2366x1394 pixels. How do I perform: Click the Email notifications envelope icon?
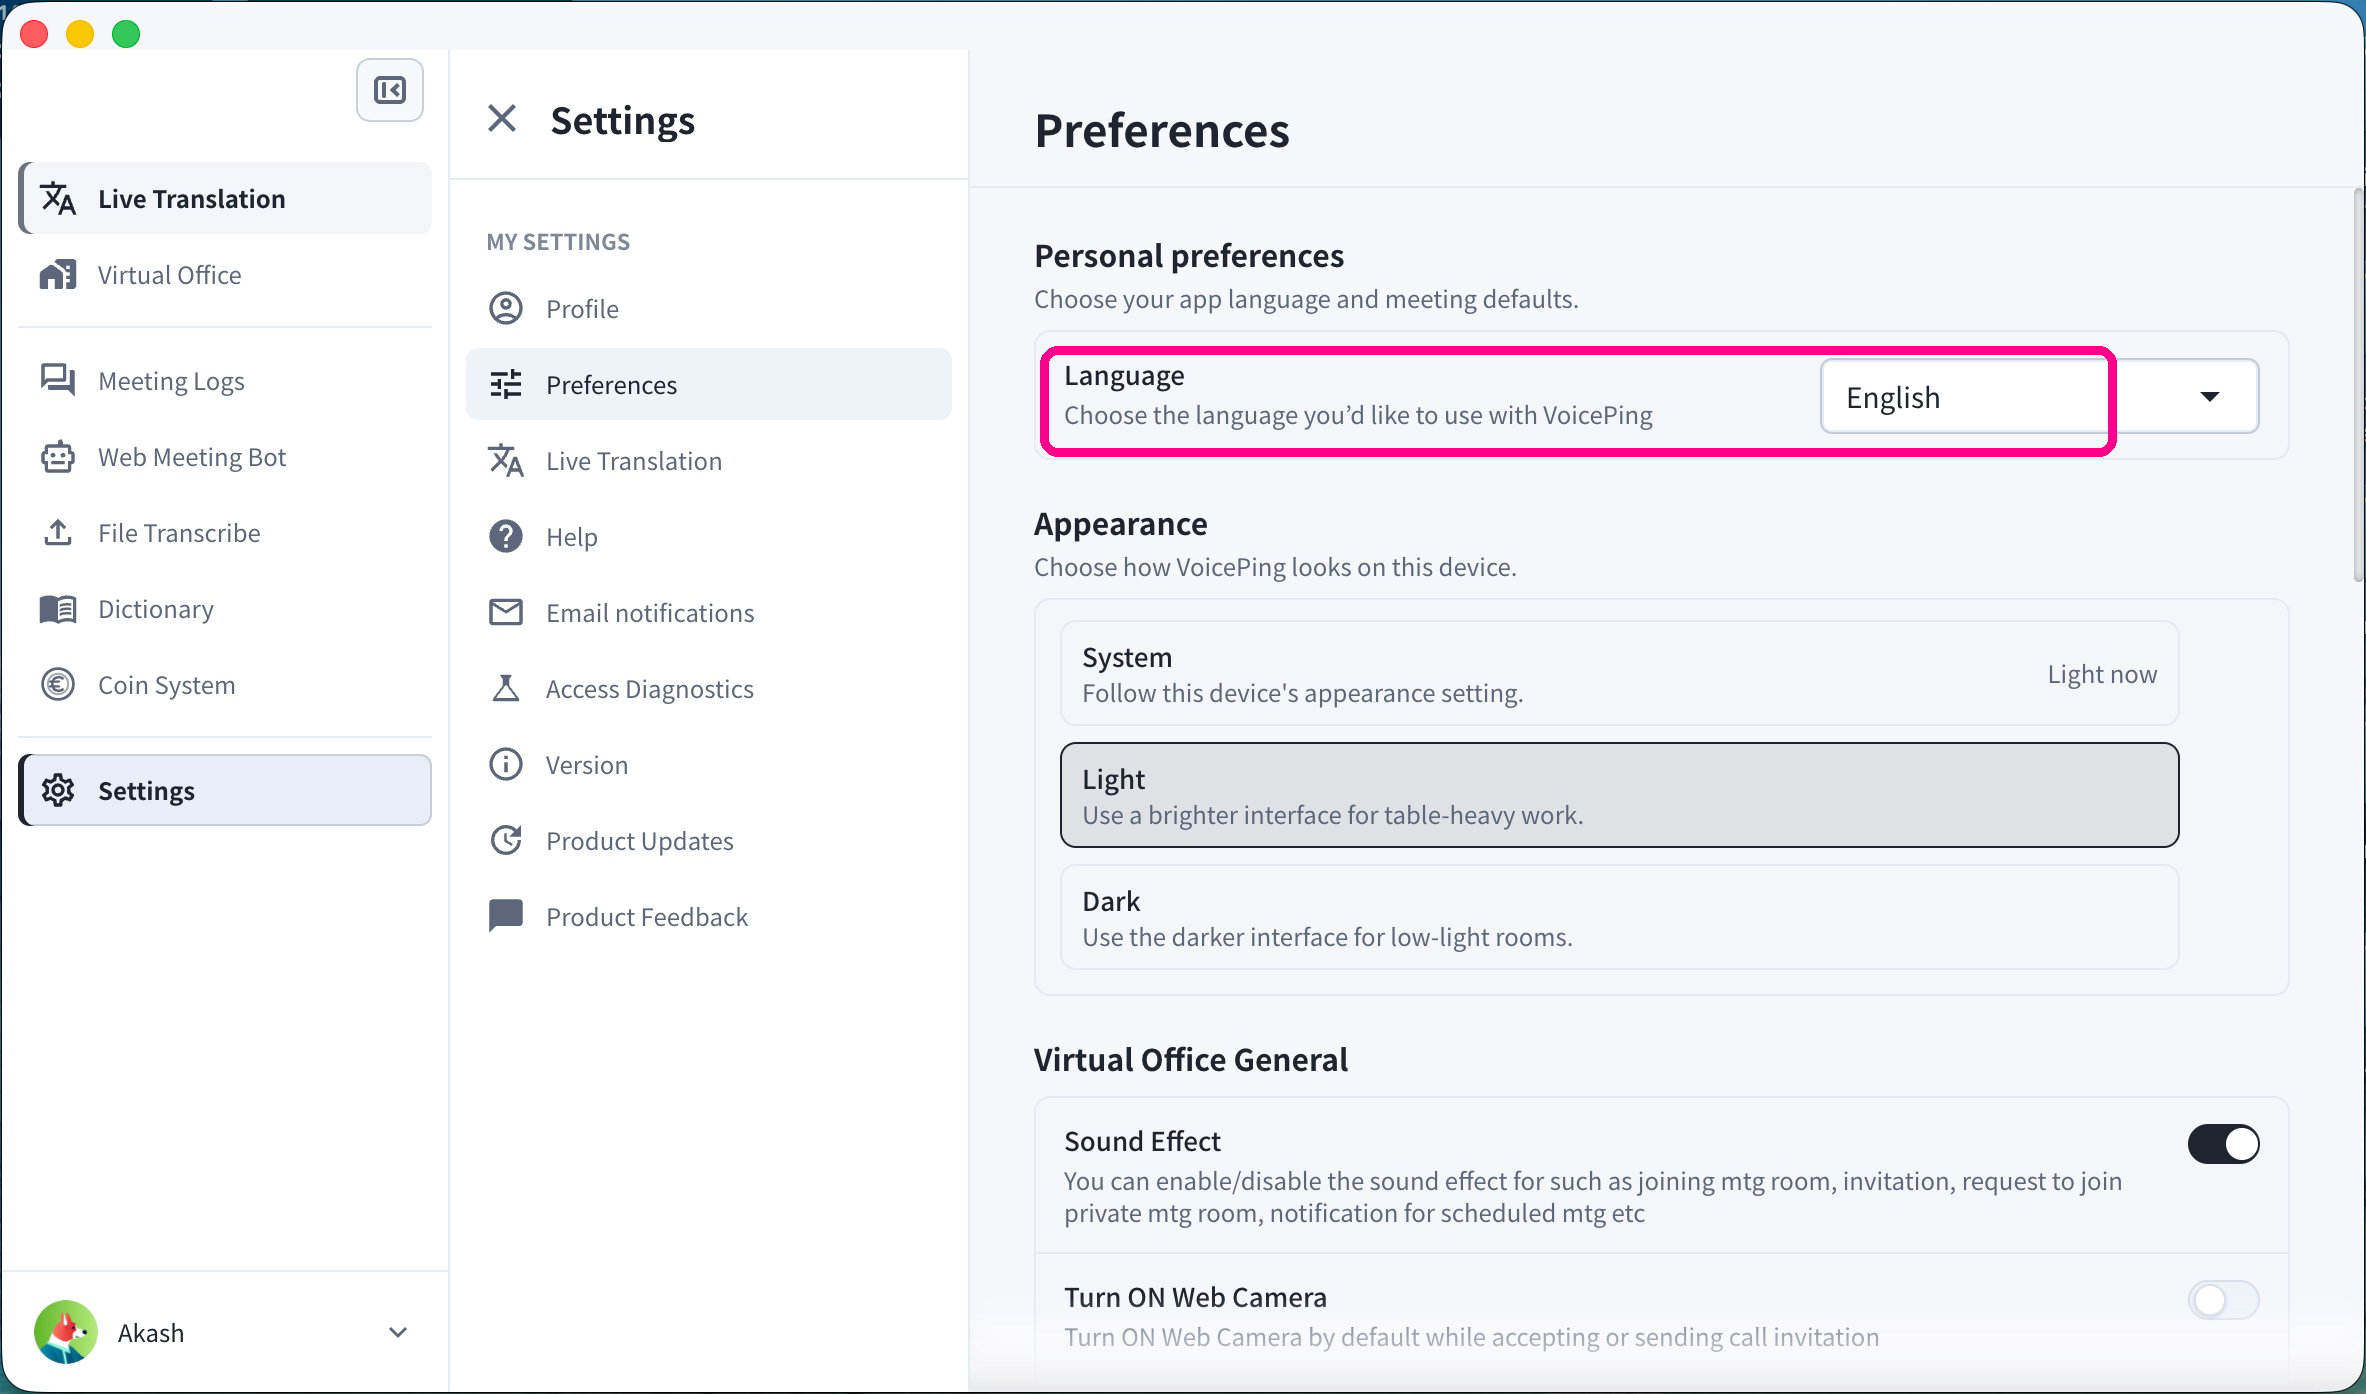coord(506,613)
